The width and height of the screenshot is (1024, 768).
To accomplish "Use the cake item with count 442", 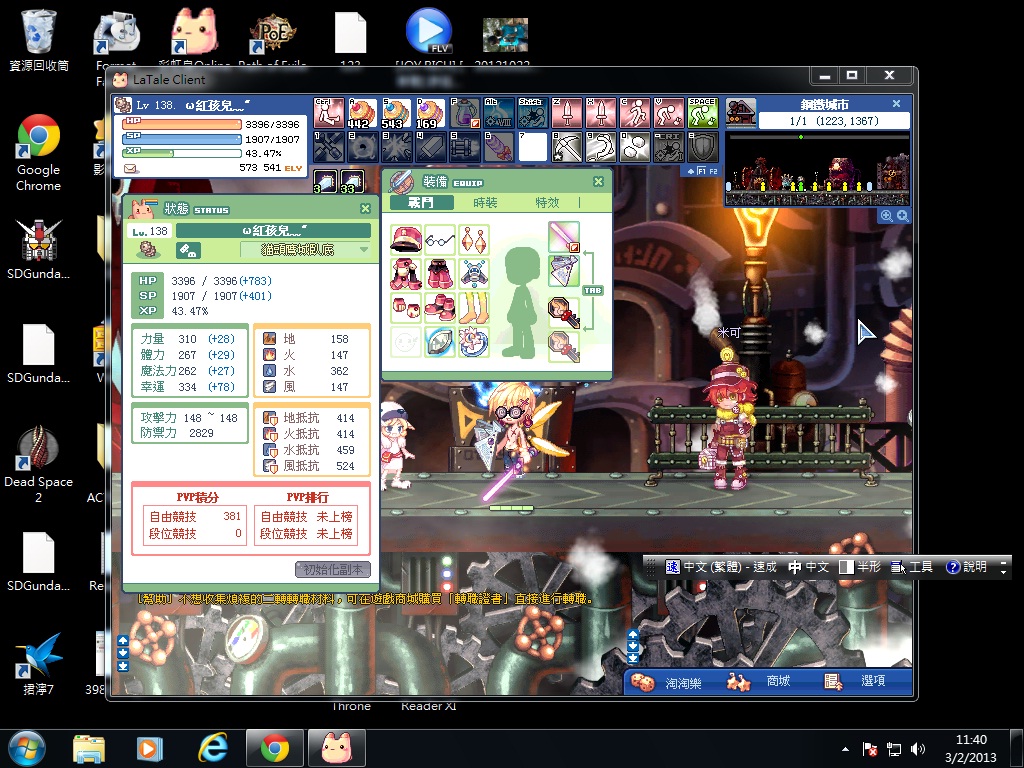I will click(362, 113).
